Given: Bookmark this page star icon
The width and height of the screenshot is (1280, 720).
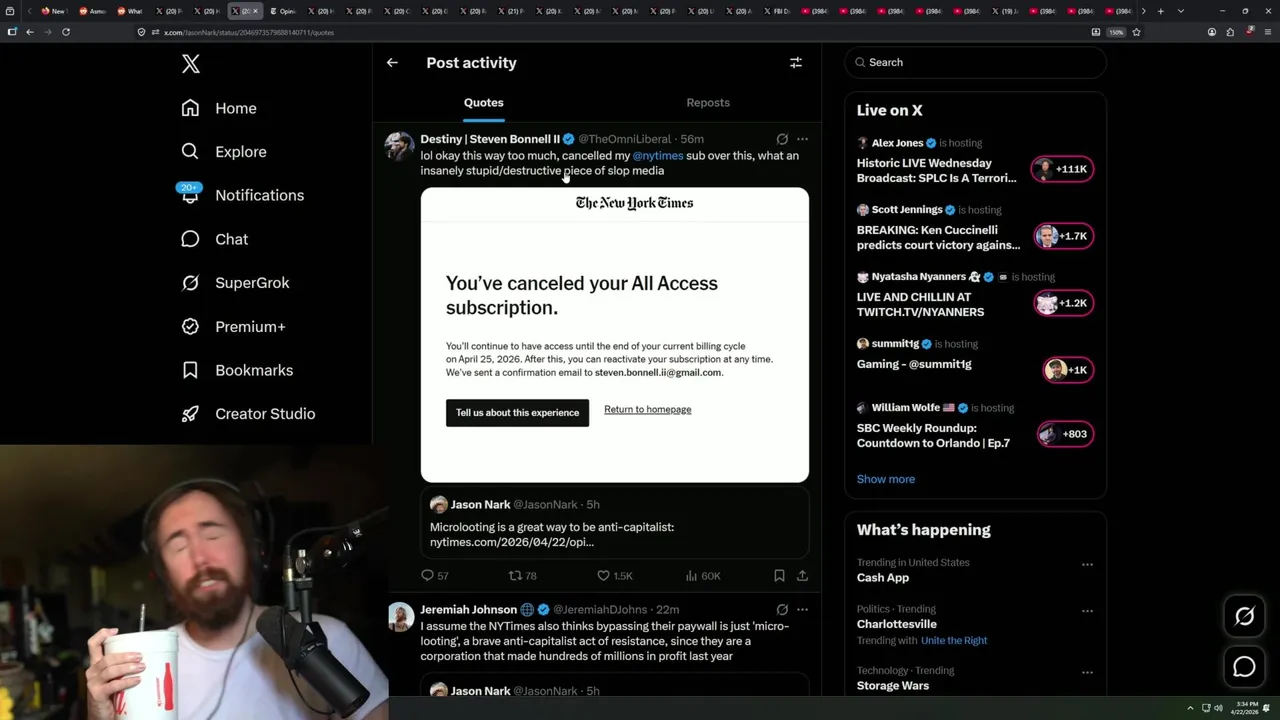Looking at the screenshot, I should click(x=1136, y=32).
